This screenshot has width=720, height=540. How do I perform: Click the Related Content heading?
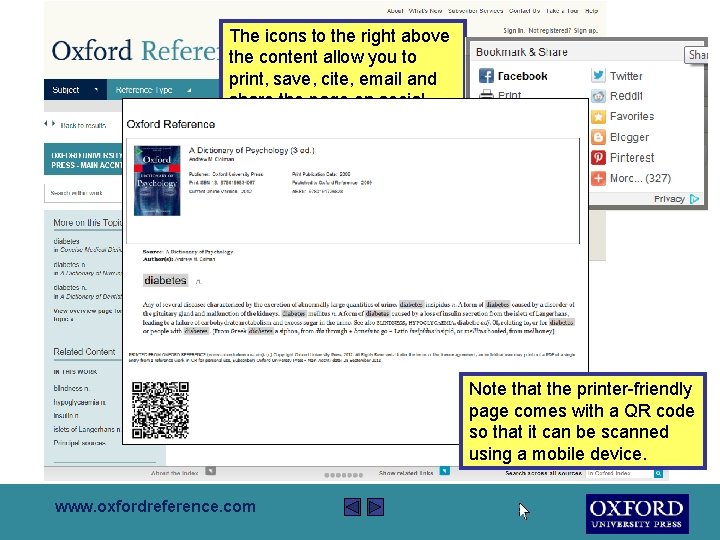pyautogui.click(x=84, y=352)
